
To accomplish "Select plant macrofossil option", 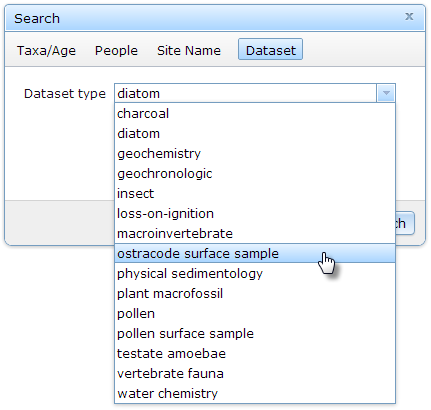I will [x=255, y=293].
